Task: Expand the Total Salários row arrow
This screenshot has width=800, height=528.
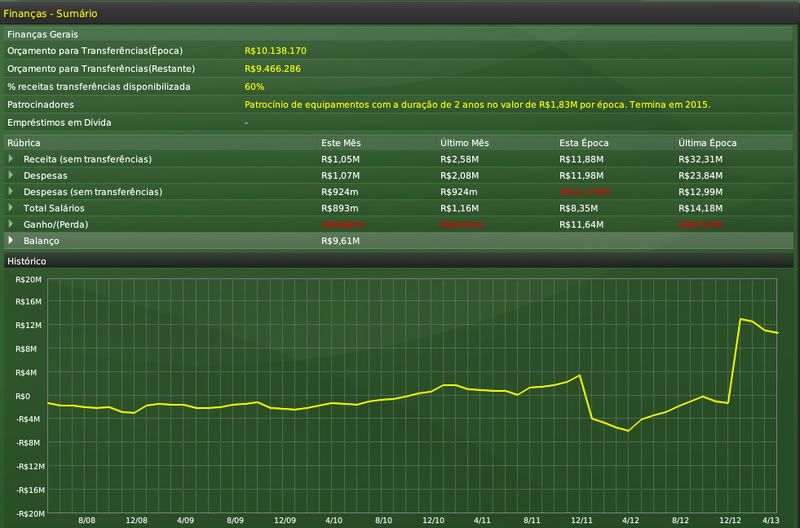Action: tap(11, 207)
